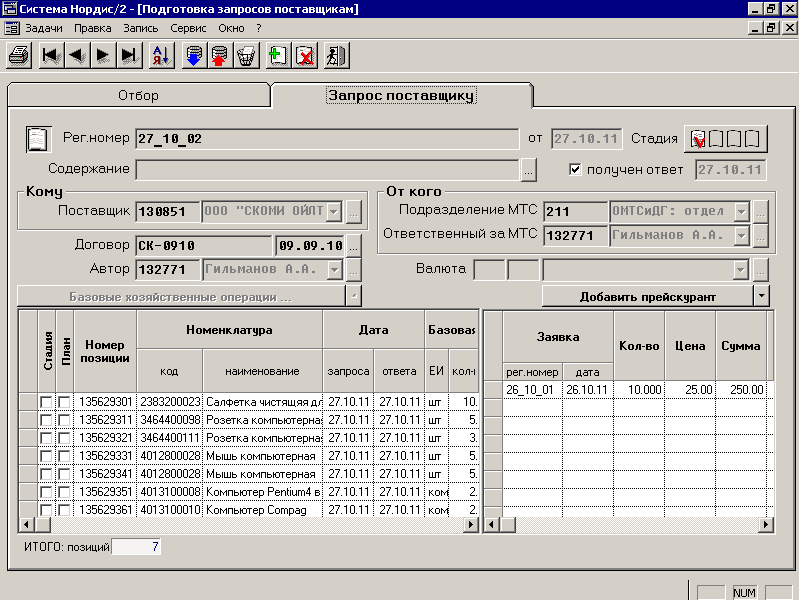Open the Задачи menu
The width and height of the screenshot is (800, 600).
(x=44, y=29)
